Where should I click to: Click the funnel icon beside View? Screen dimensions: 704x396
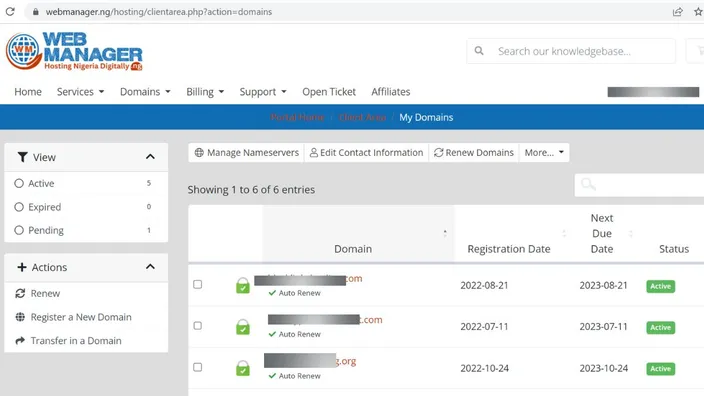coord(22,157)
